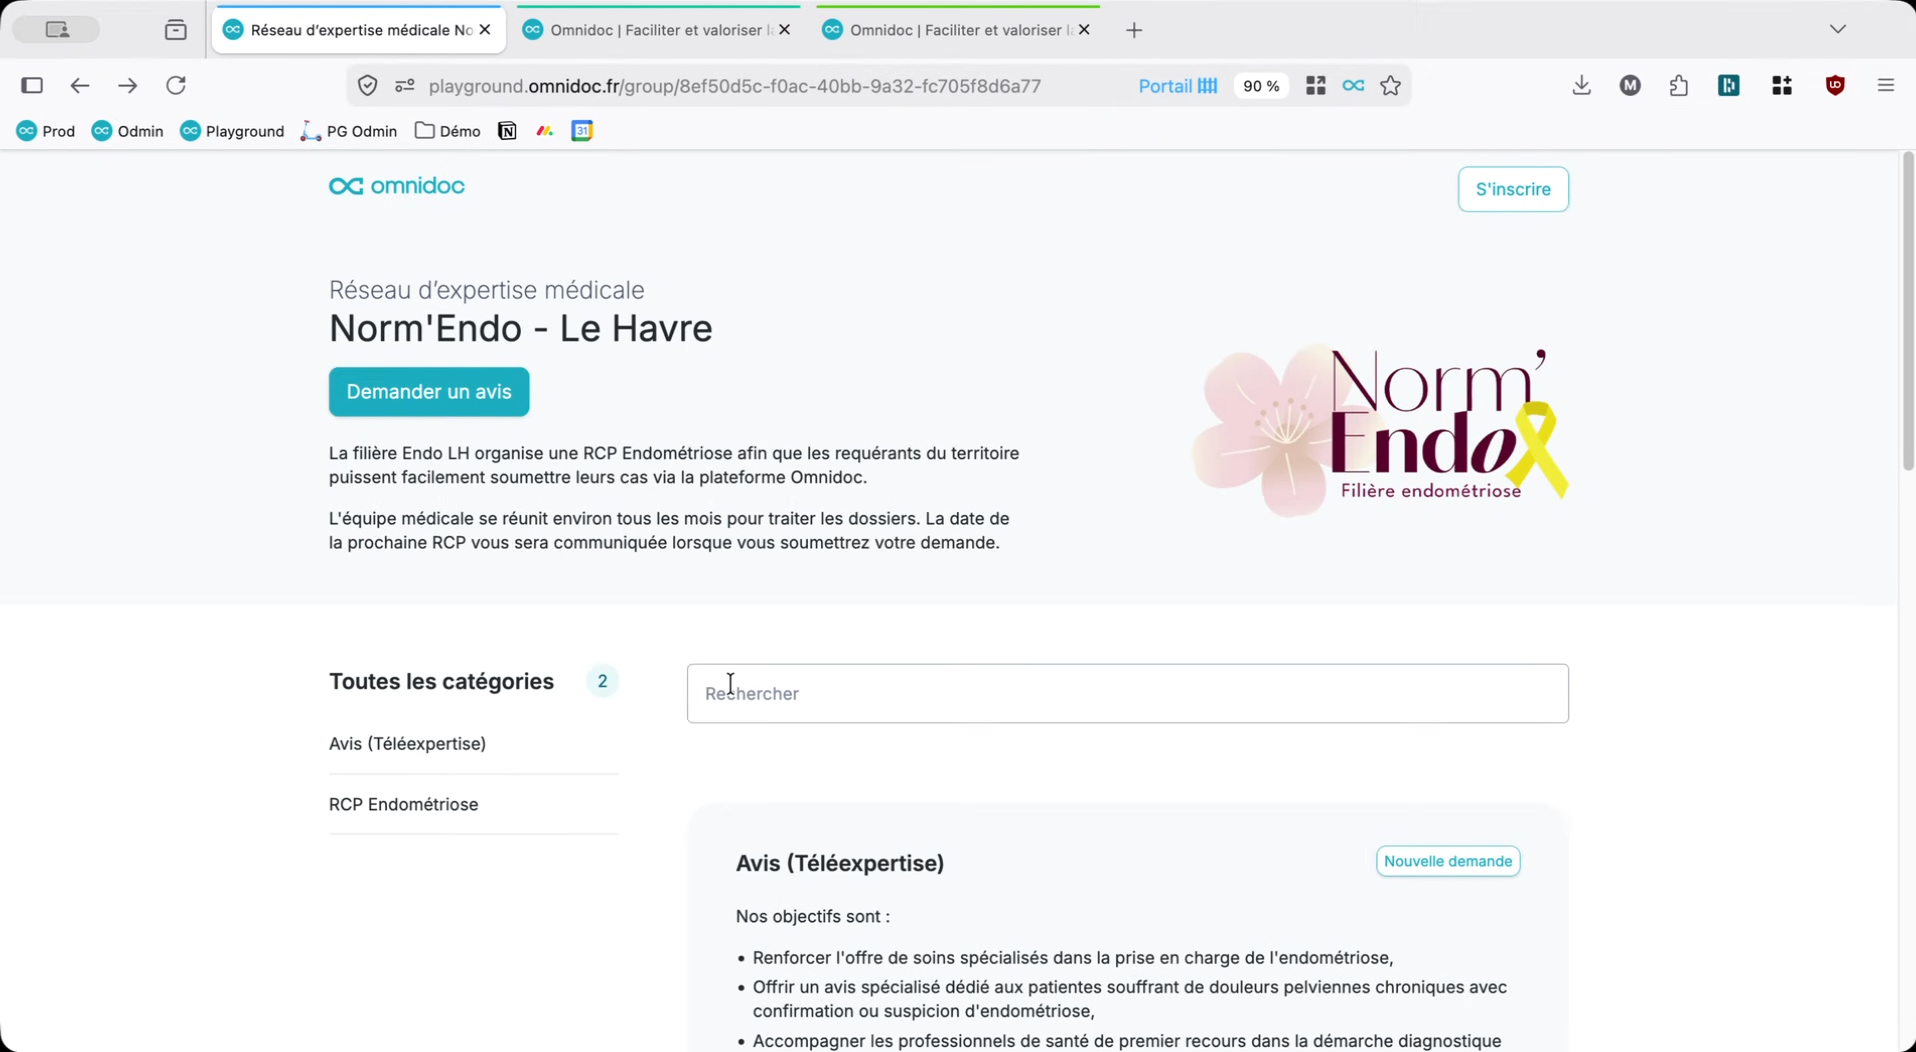Click the Norm'Endo - Le Havre title
1916x1052 pixels.
pos(520,329)
